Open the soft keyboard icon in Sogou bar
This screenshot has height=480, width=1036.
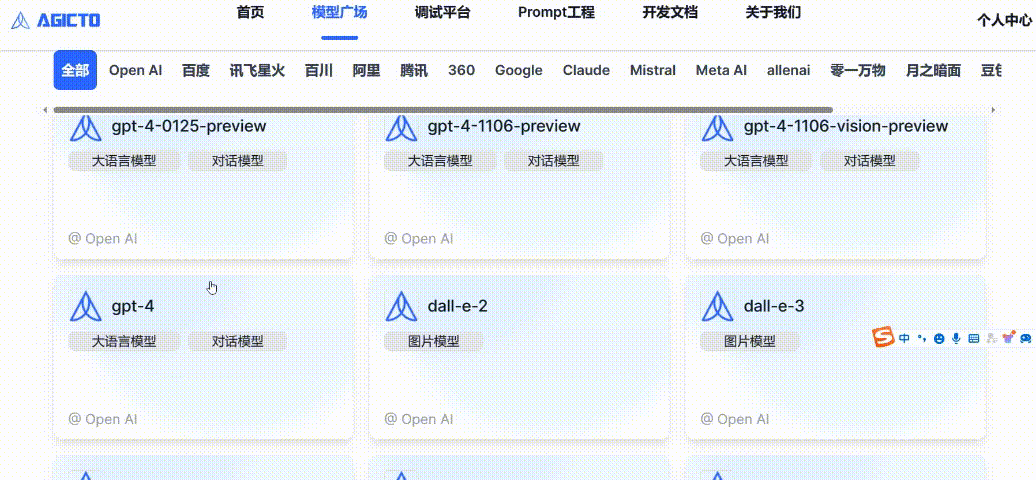pyautogui.click(x=973, y=339)
